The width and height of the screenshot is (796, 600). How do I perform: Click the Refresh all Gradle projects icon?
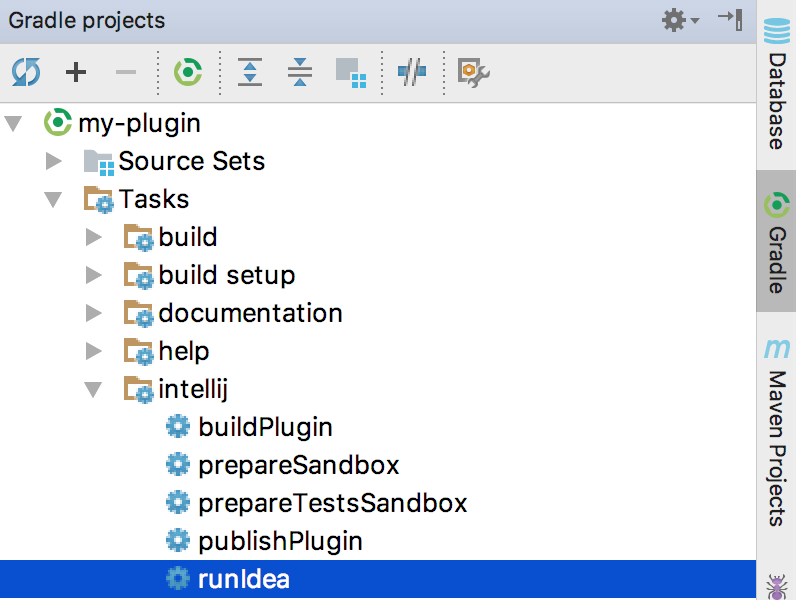click(x=26, y=72)
